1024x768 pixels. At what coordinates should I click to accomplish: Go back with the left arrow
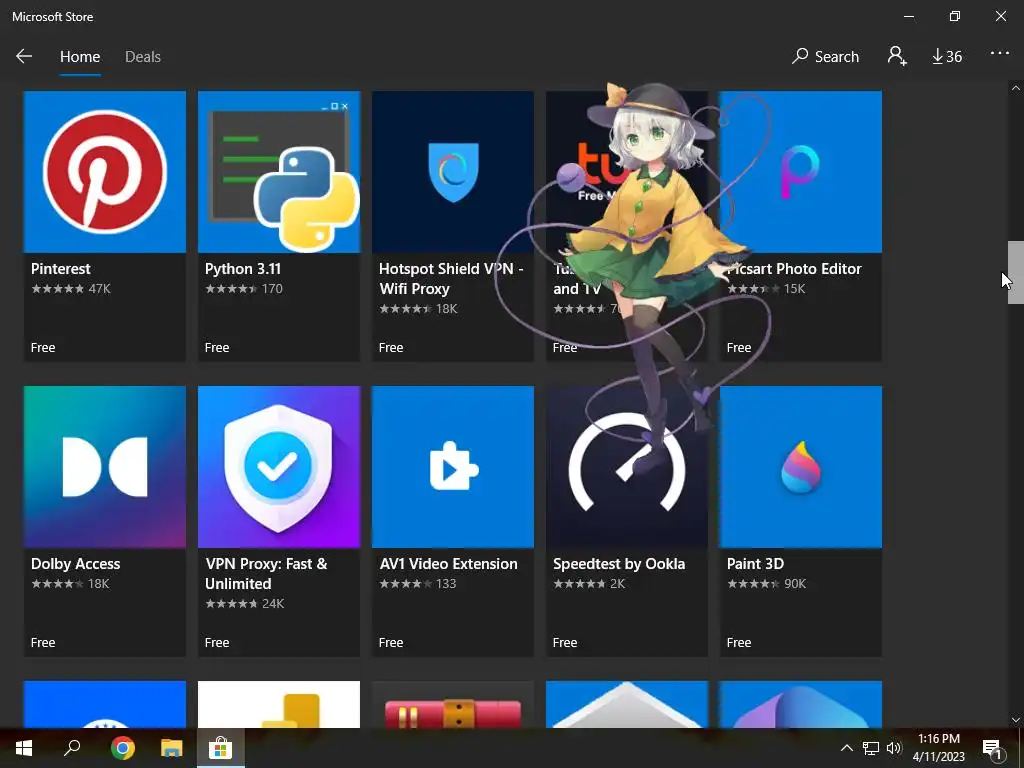click(24, 56)
